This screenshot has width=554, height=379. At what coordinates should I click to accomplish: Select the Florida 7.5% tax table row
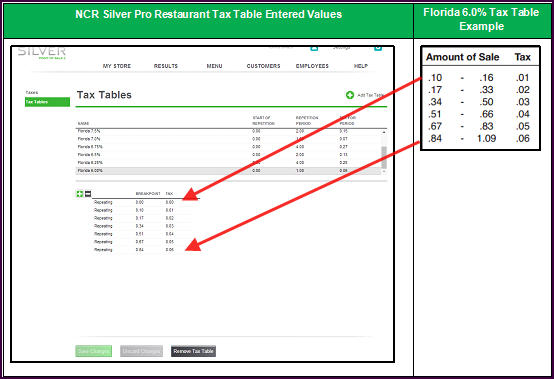pyautogui.click(x=228, y=131)
